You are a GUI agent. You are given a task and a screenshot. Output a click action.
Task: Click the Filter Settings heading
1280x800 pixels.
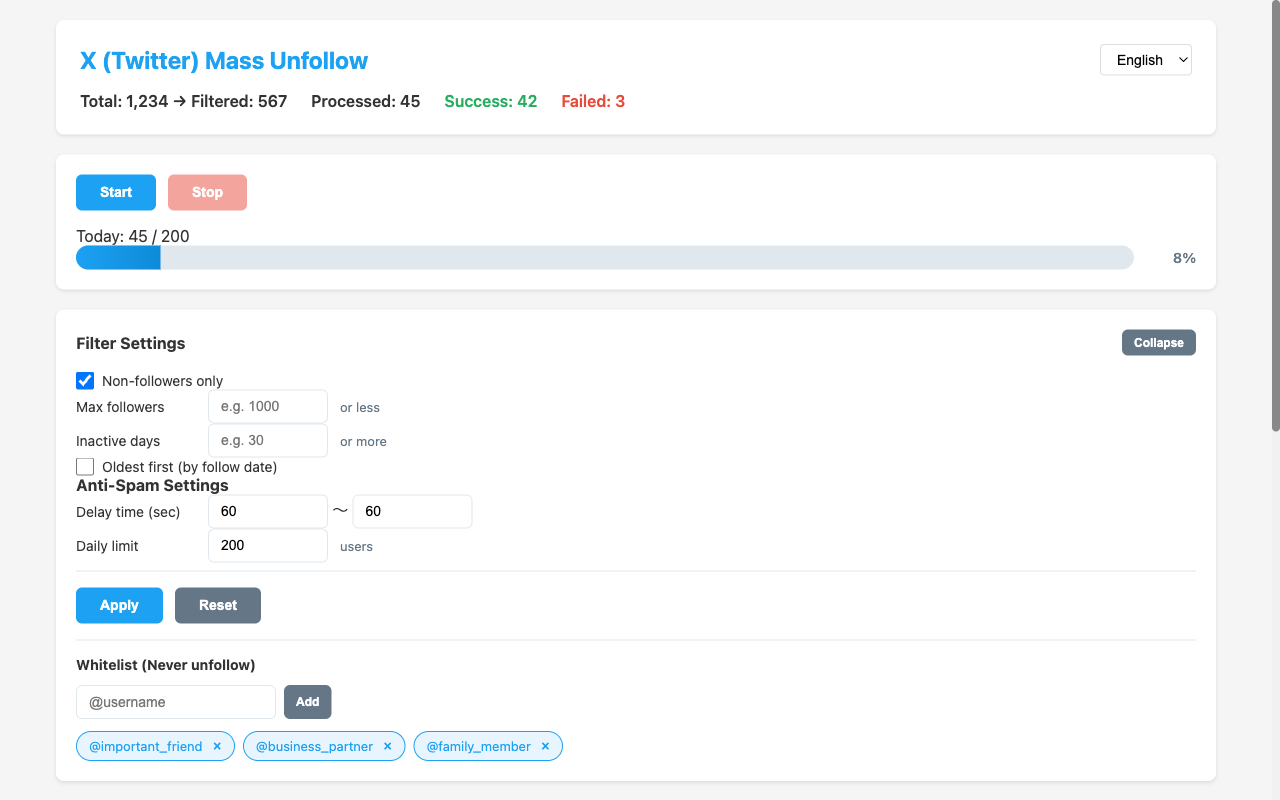[x=131, y=343]
